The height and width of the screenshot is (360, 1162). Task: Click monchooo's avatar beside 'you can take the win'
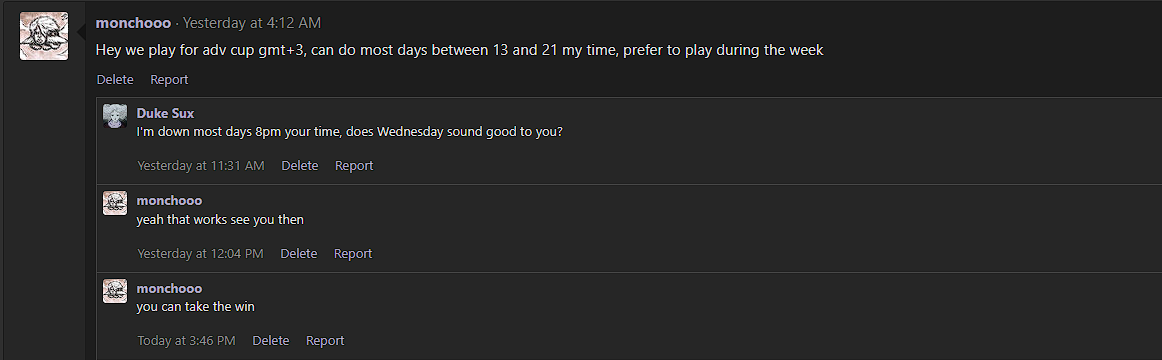115,290
